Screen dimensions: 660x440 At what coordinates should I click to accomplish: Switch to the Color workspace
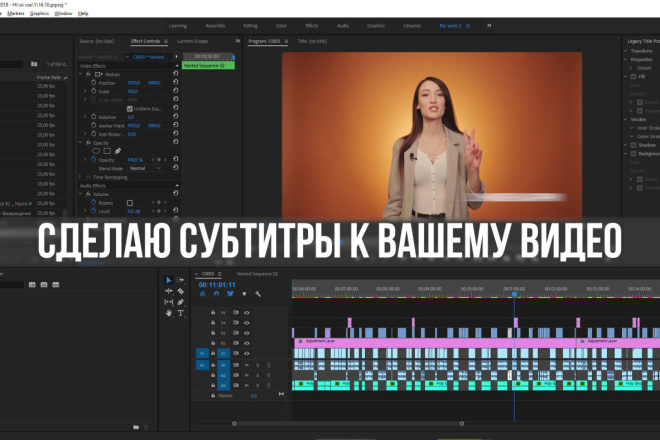[x=281, y=26]
